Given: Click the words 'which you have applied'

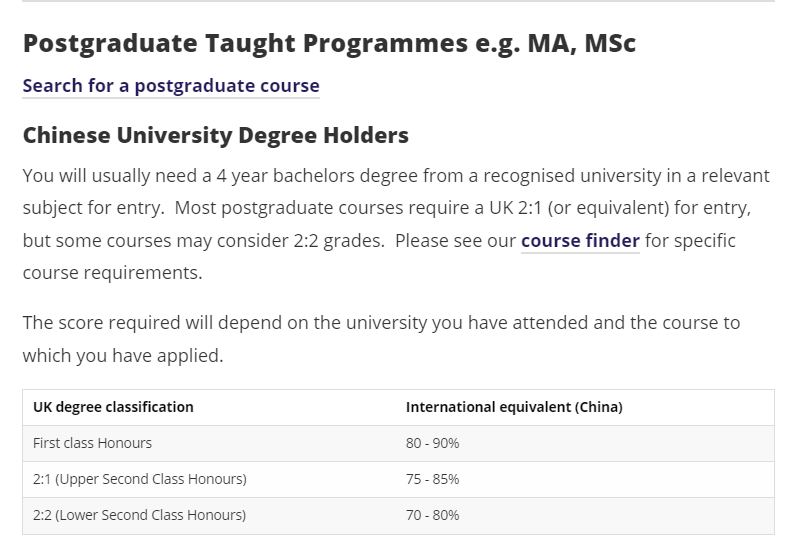Looking at the screenshot, I should (x=121, y=355).
